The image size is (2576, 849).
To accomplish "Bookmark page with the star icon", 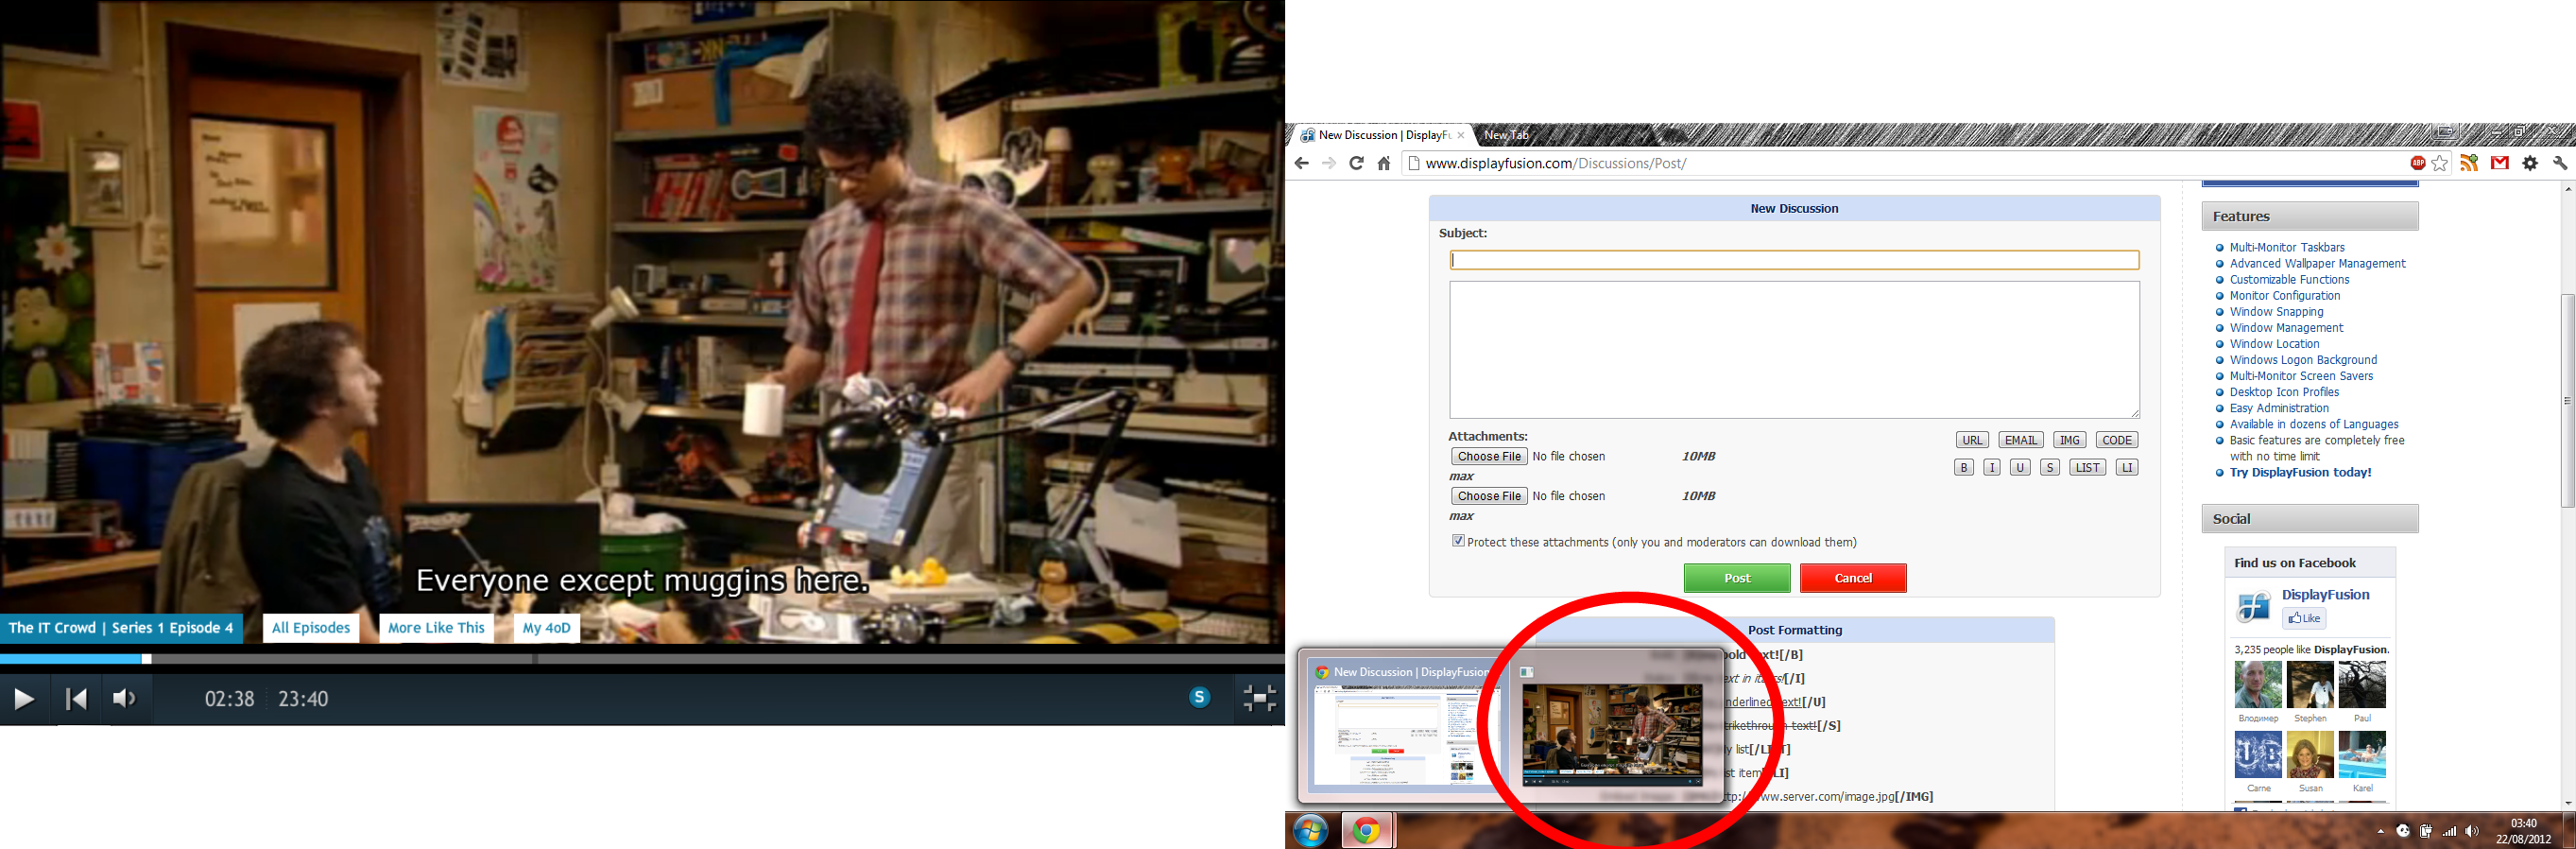I will [2440, 163].
